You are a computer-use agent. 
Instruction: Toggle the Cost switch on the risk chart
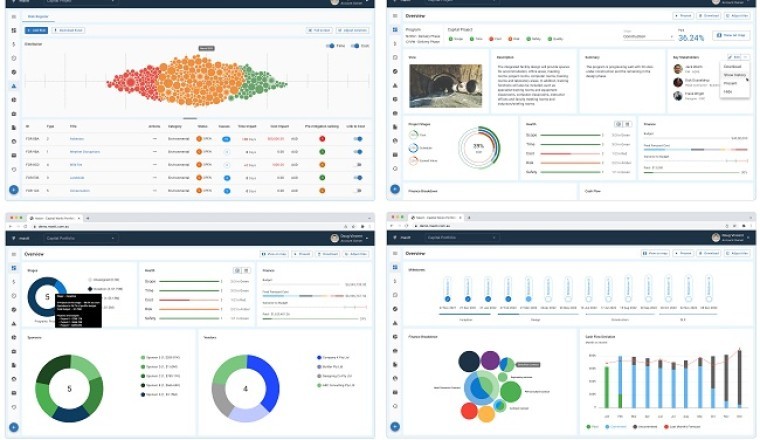click(356, 46)
